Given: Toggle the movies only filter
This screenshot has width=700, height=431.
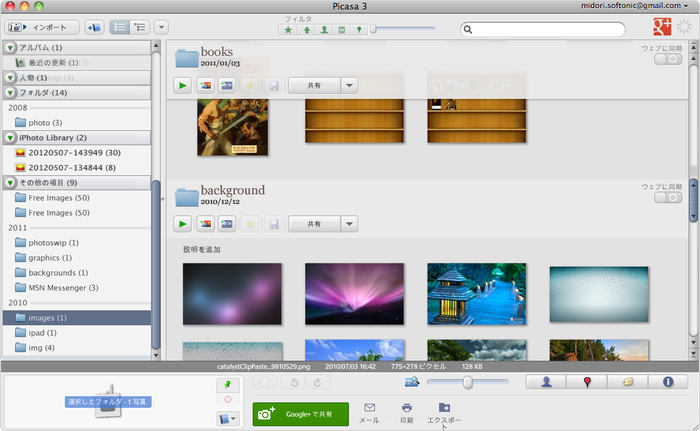Looking at the screenshot, I should 342,30.
